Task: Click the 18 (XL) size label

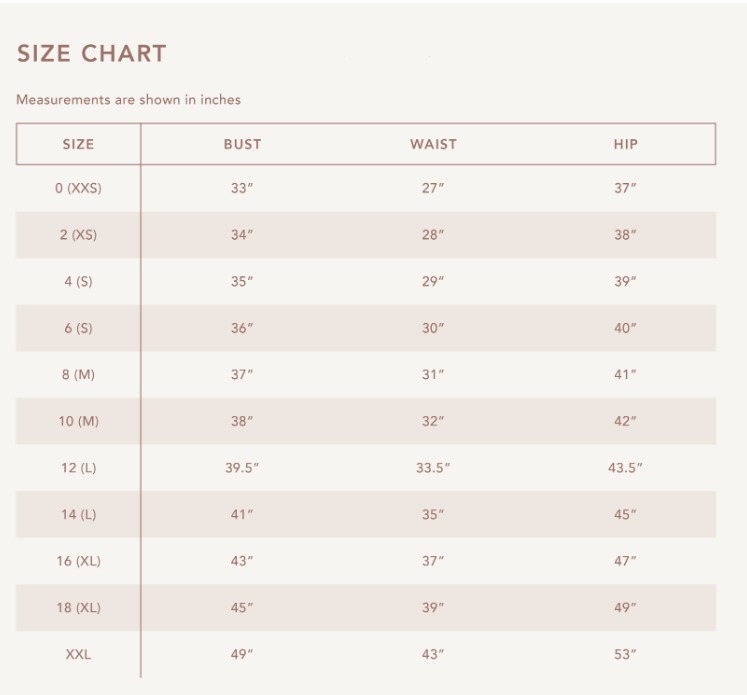Action: coord(78,607)
